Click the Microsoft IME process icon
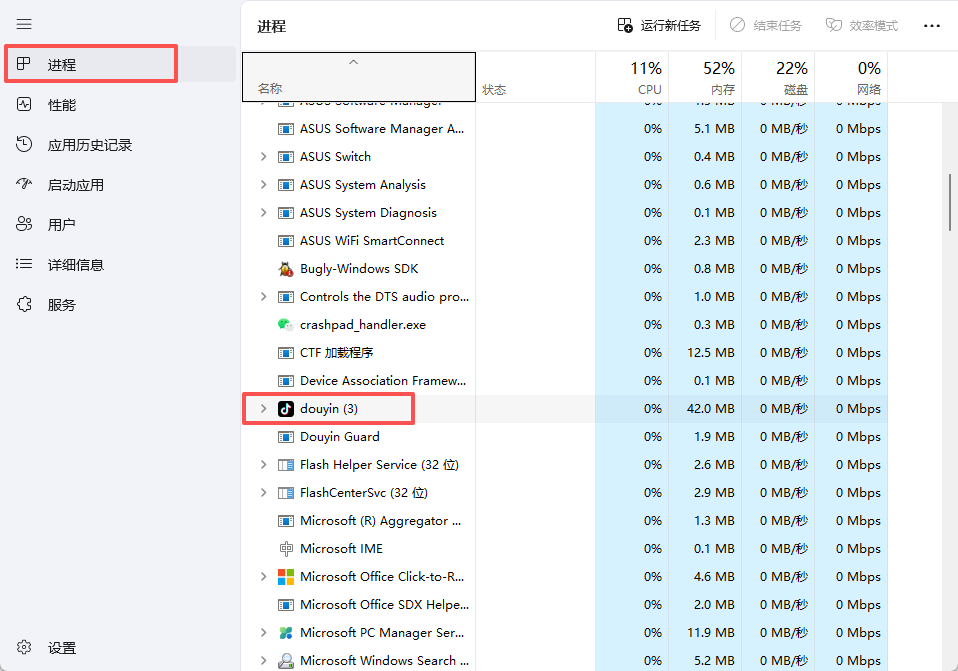958x671 pixels. [286, 549]
